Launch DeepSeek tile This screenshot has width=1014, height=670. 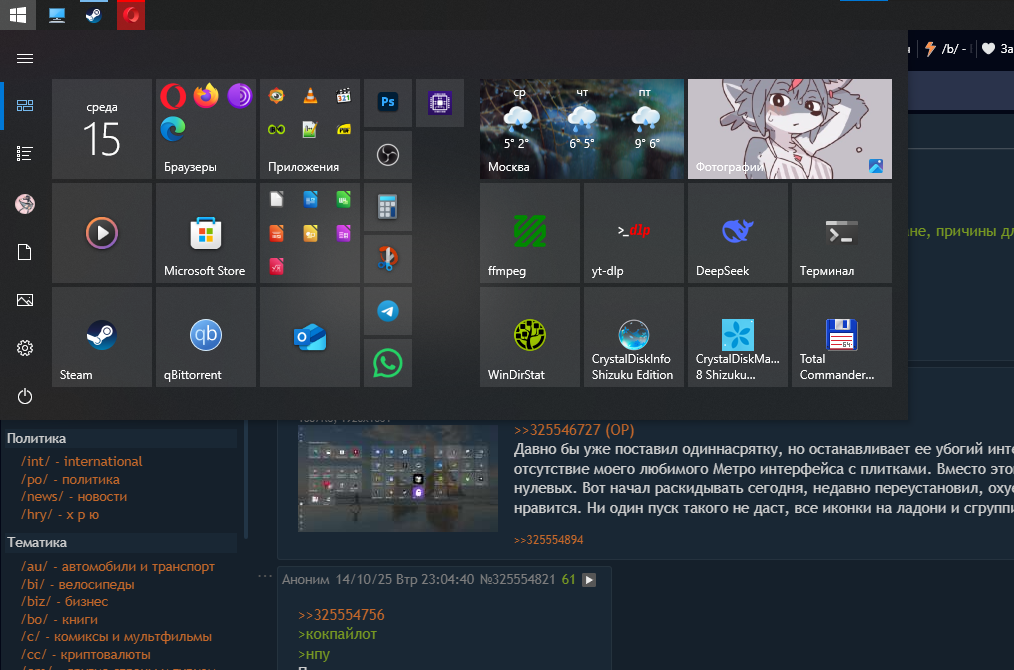738,233
